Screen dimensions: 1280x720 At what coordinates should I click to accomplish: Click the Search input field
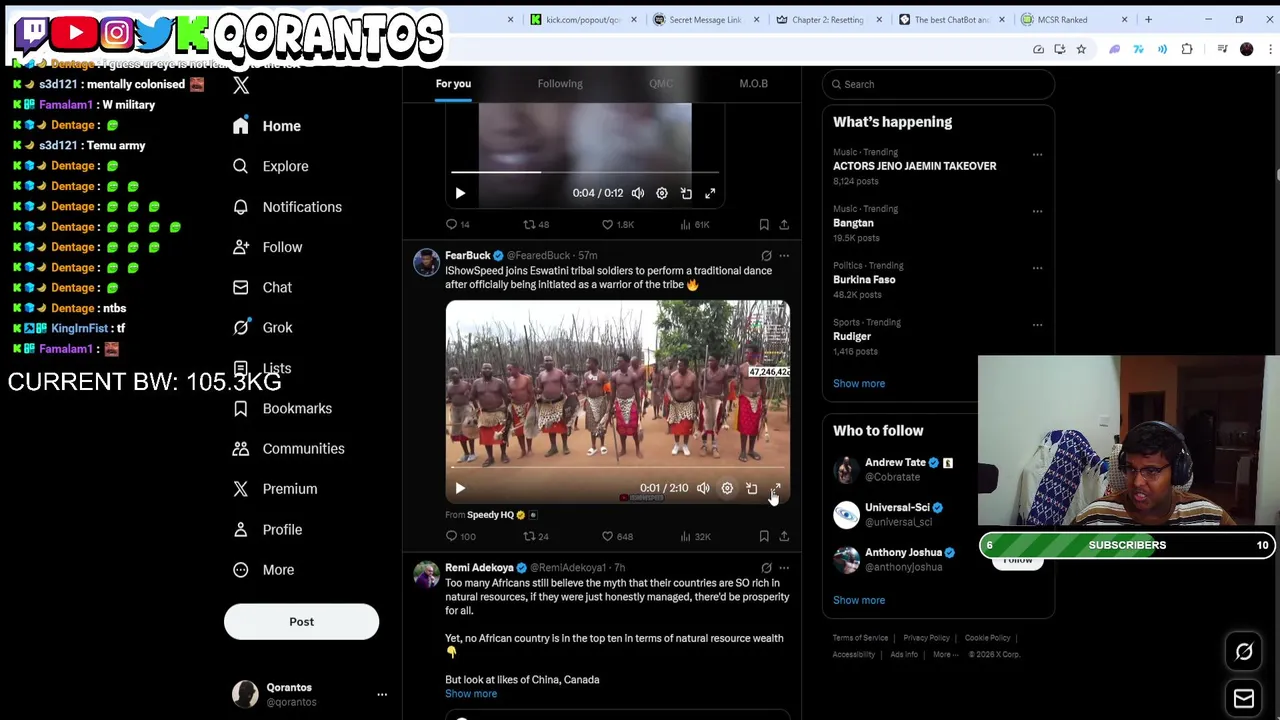pyautogui.click(x=939, y=84)
